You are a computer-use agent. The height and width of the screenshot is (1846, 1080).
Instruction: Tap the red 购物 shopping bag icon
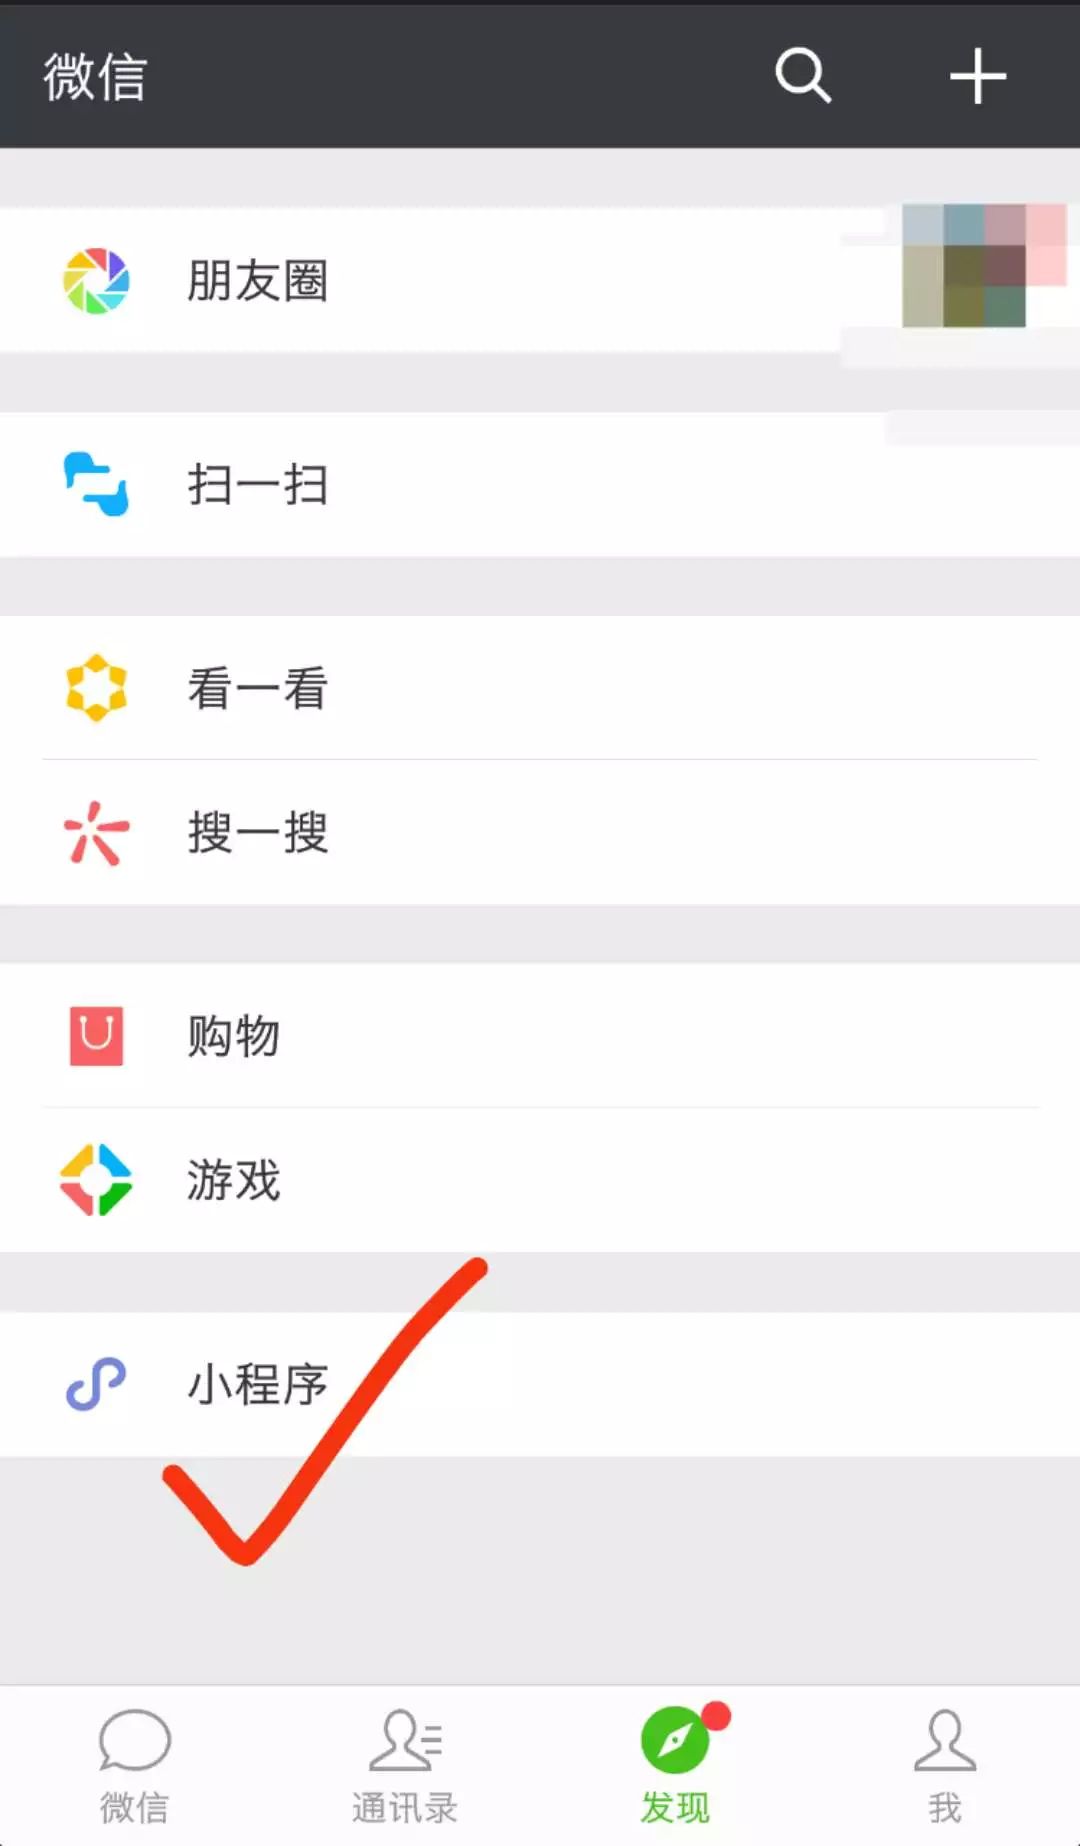click(96, 1036)
